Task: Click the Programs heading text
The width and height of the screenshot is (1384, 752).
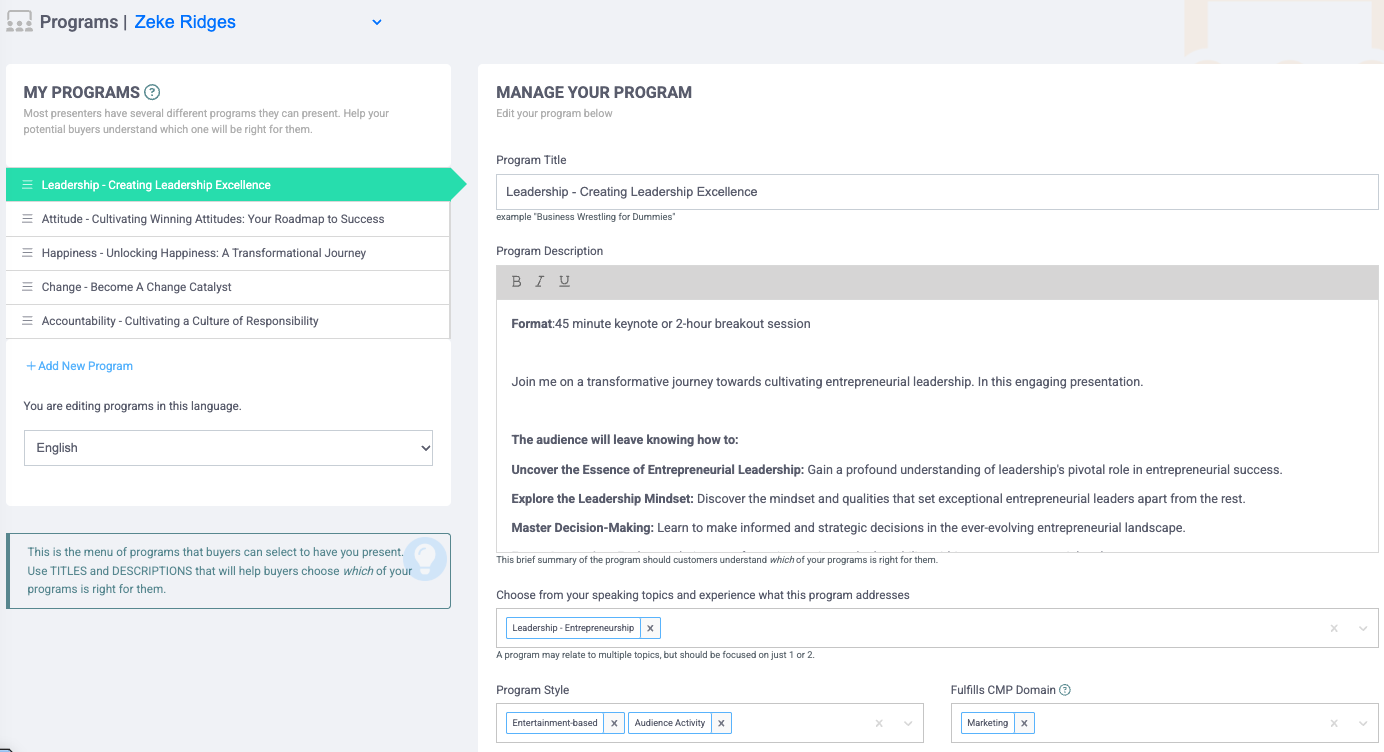Action: pyautogui.click(x=79, y=22)
